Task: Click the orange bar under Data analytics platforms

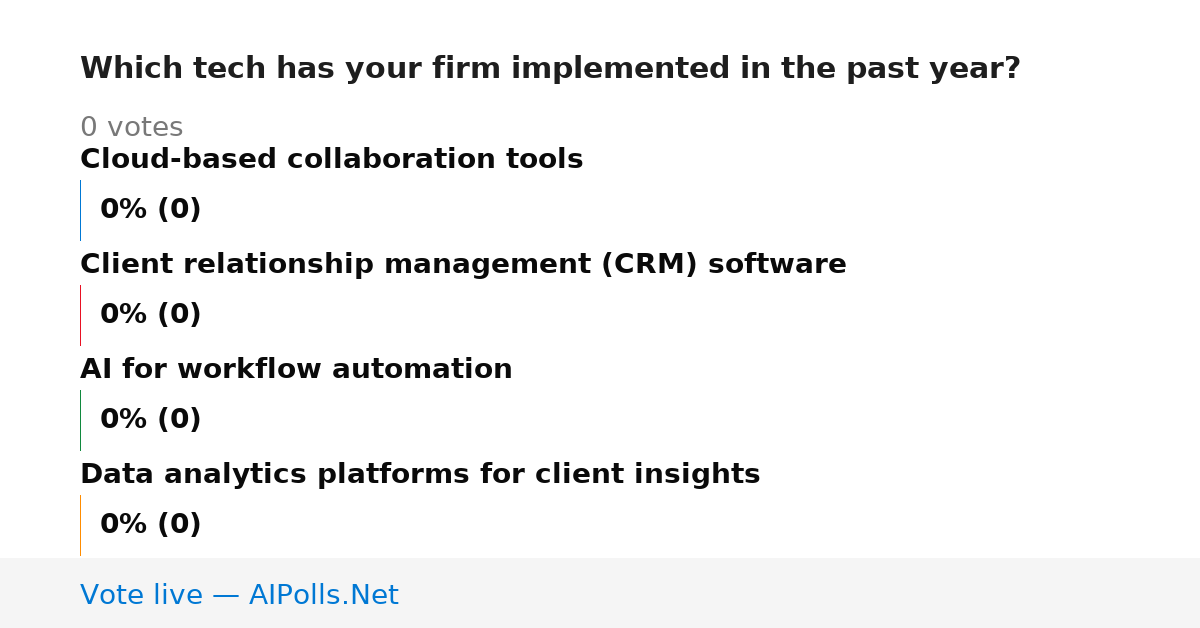Action: [80, 525]
